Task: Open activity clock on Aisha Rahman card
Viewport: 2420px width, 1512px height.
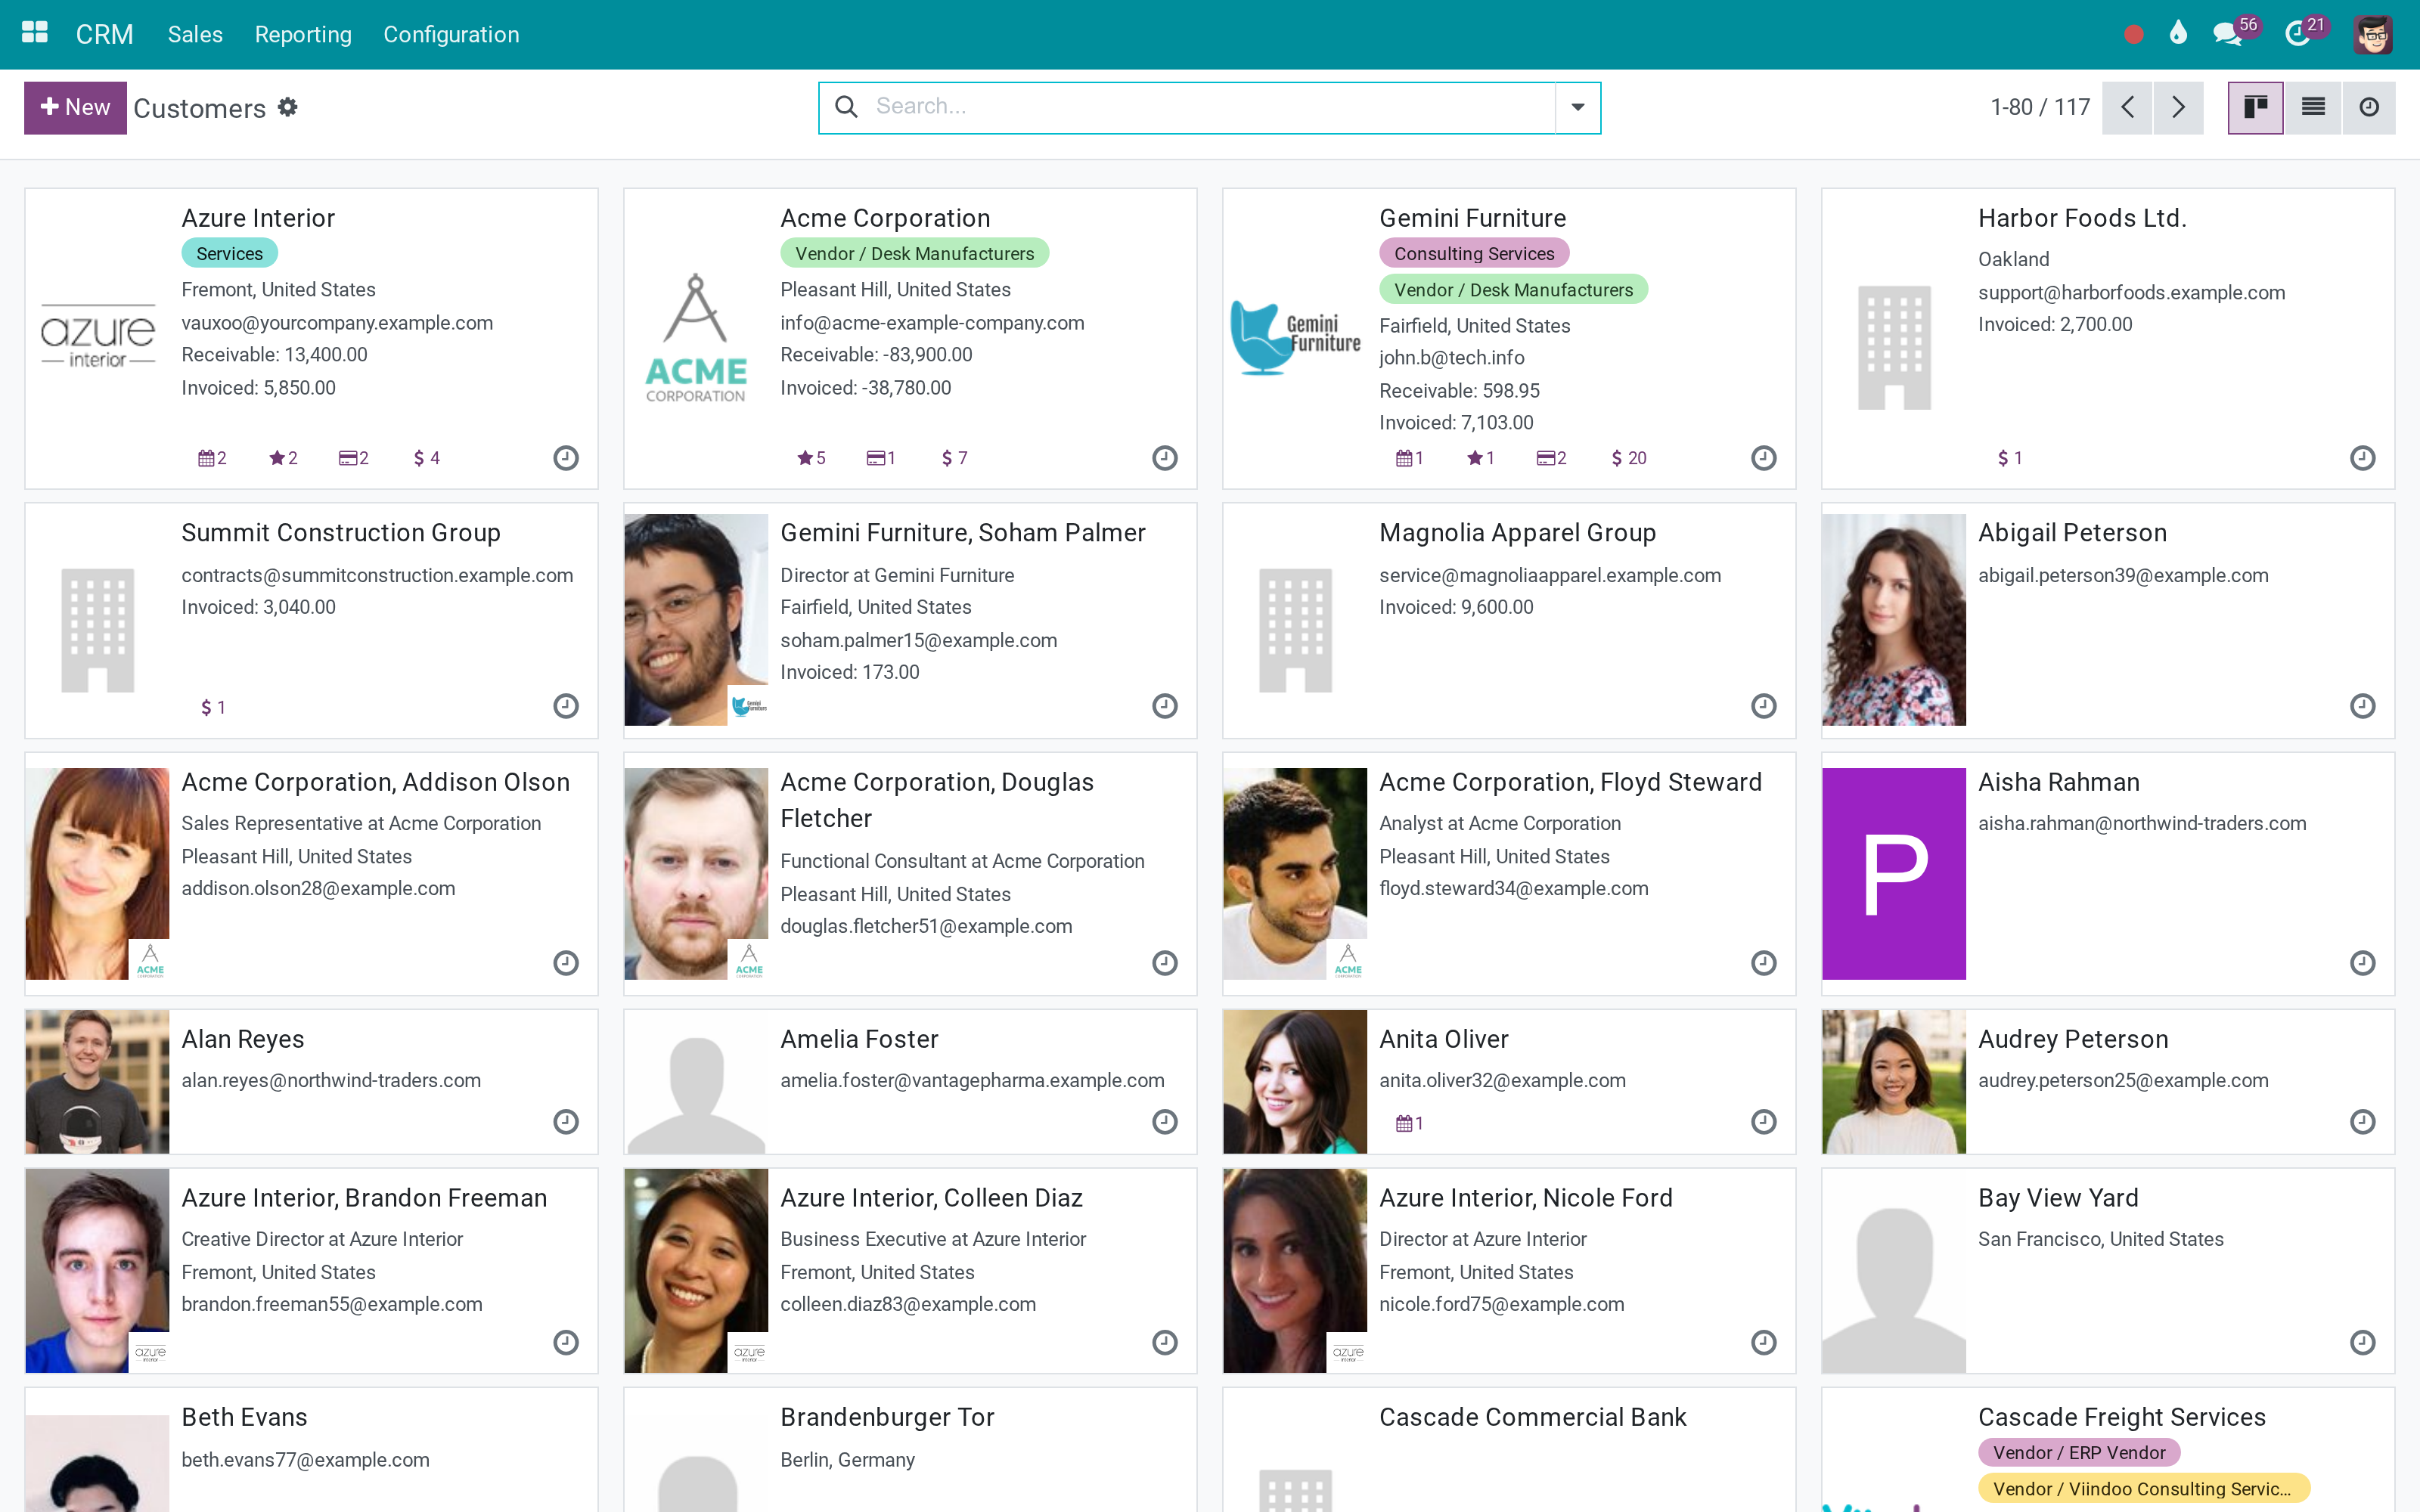Action: 2363,963
